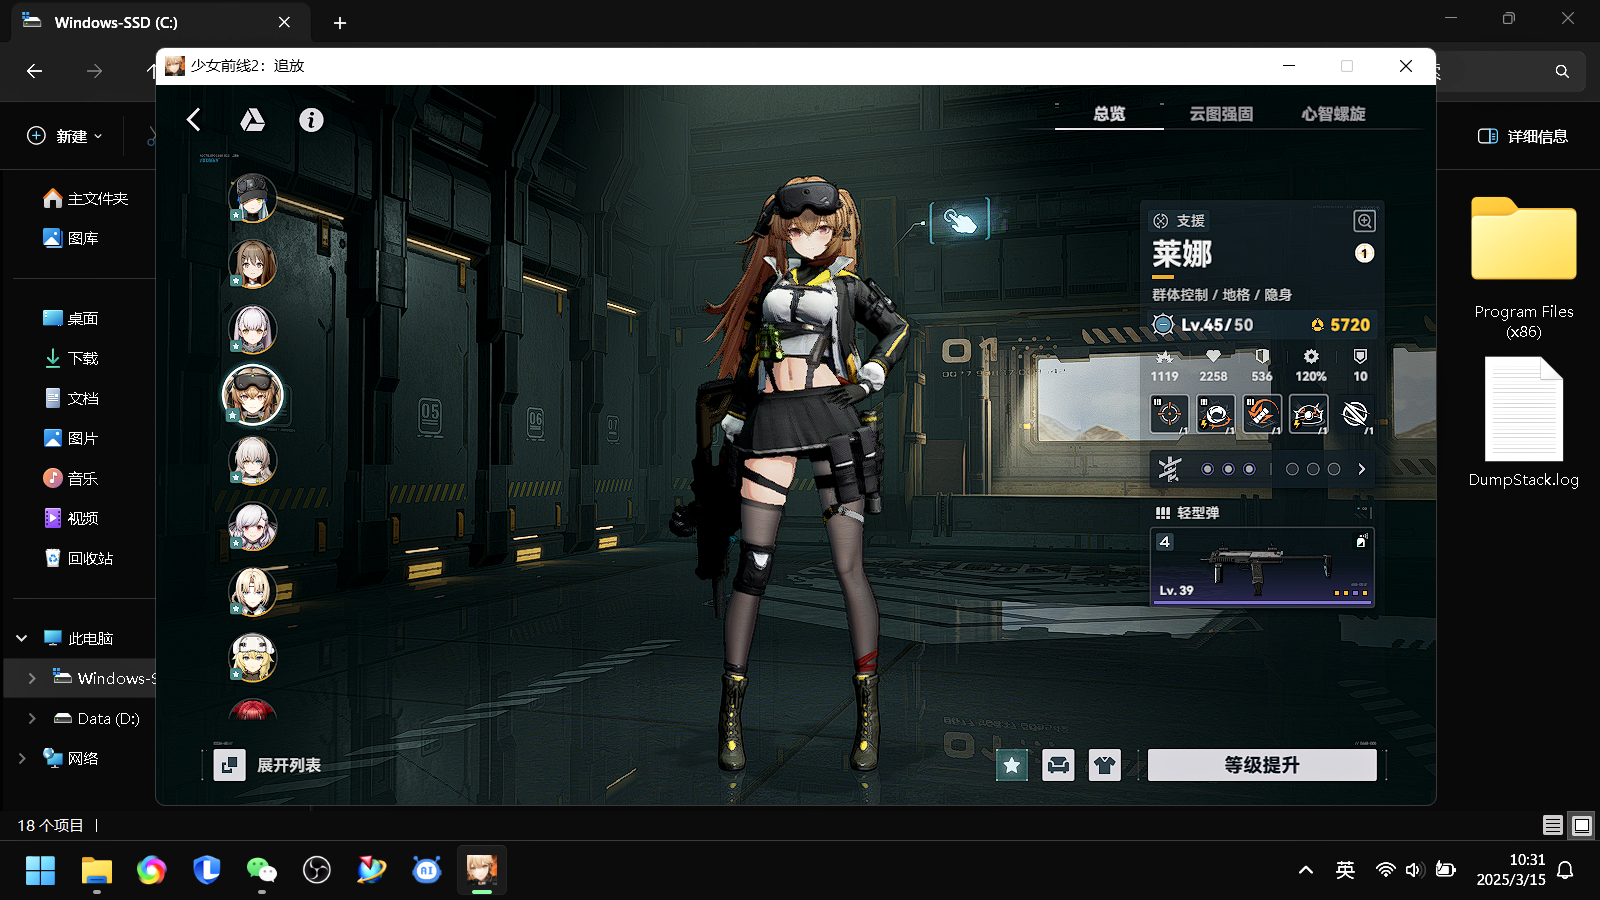1600x900 pixels.
Task: Toggle 详细信息 details pane in Explorer
Action: [x=1522, y=136]
